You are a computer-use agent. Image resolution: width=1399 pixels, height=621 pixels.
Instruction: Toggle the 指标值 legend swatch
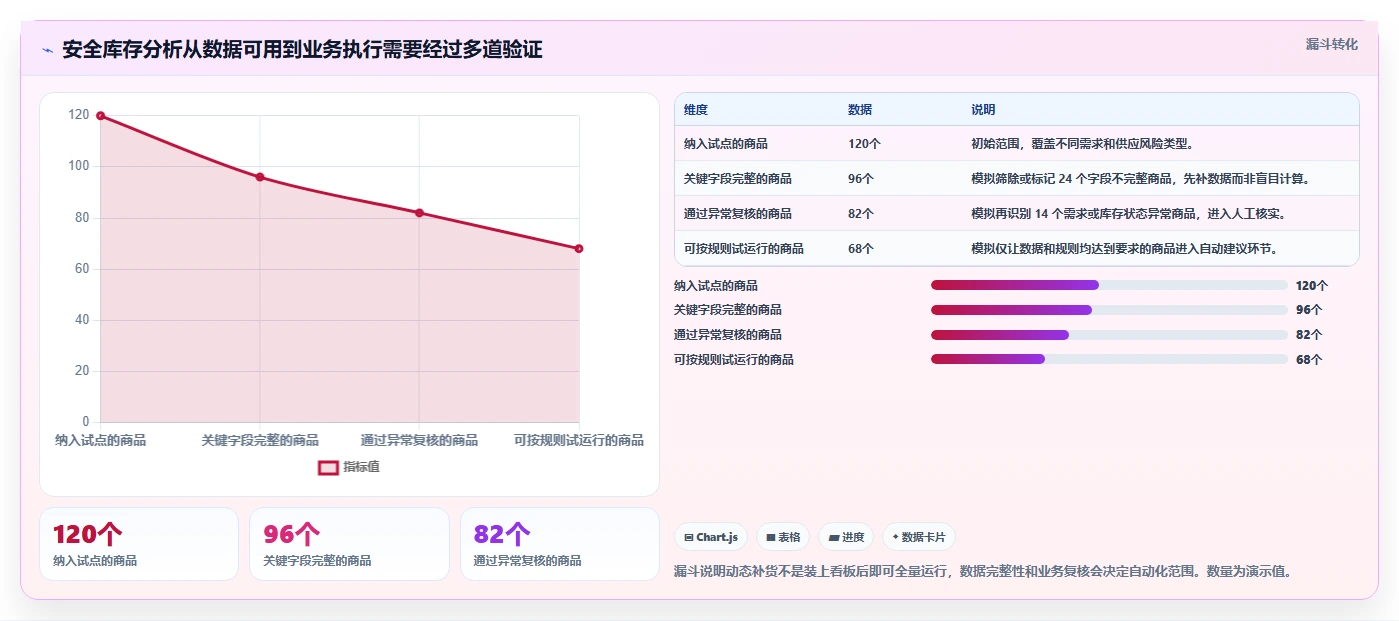point(329,467)
